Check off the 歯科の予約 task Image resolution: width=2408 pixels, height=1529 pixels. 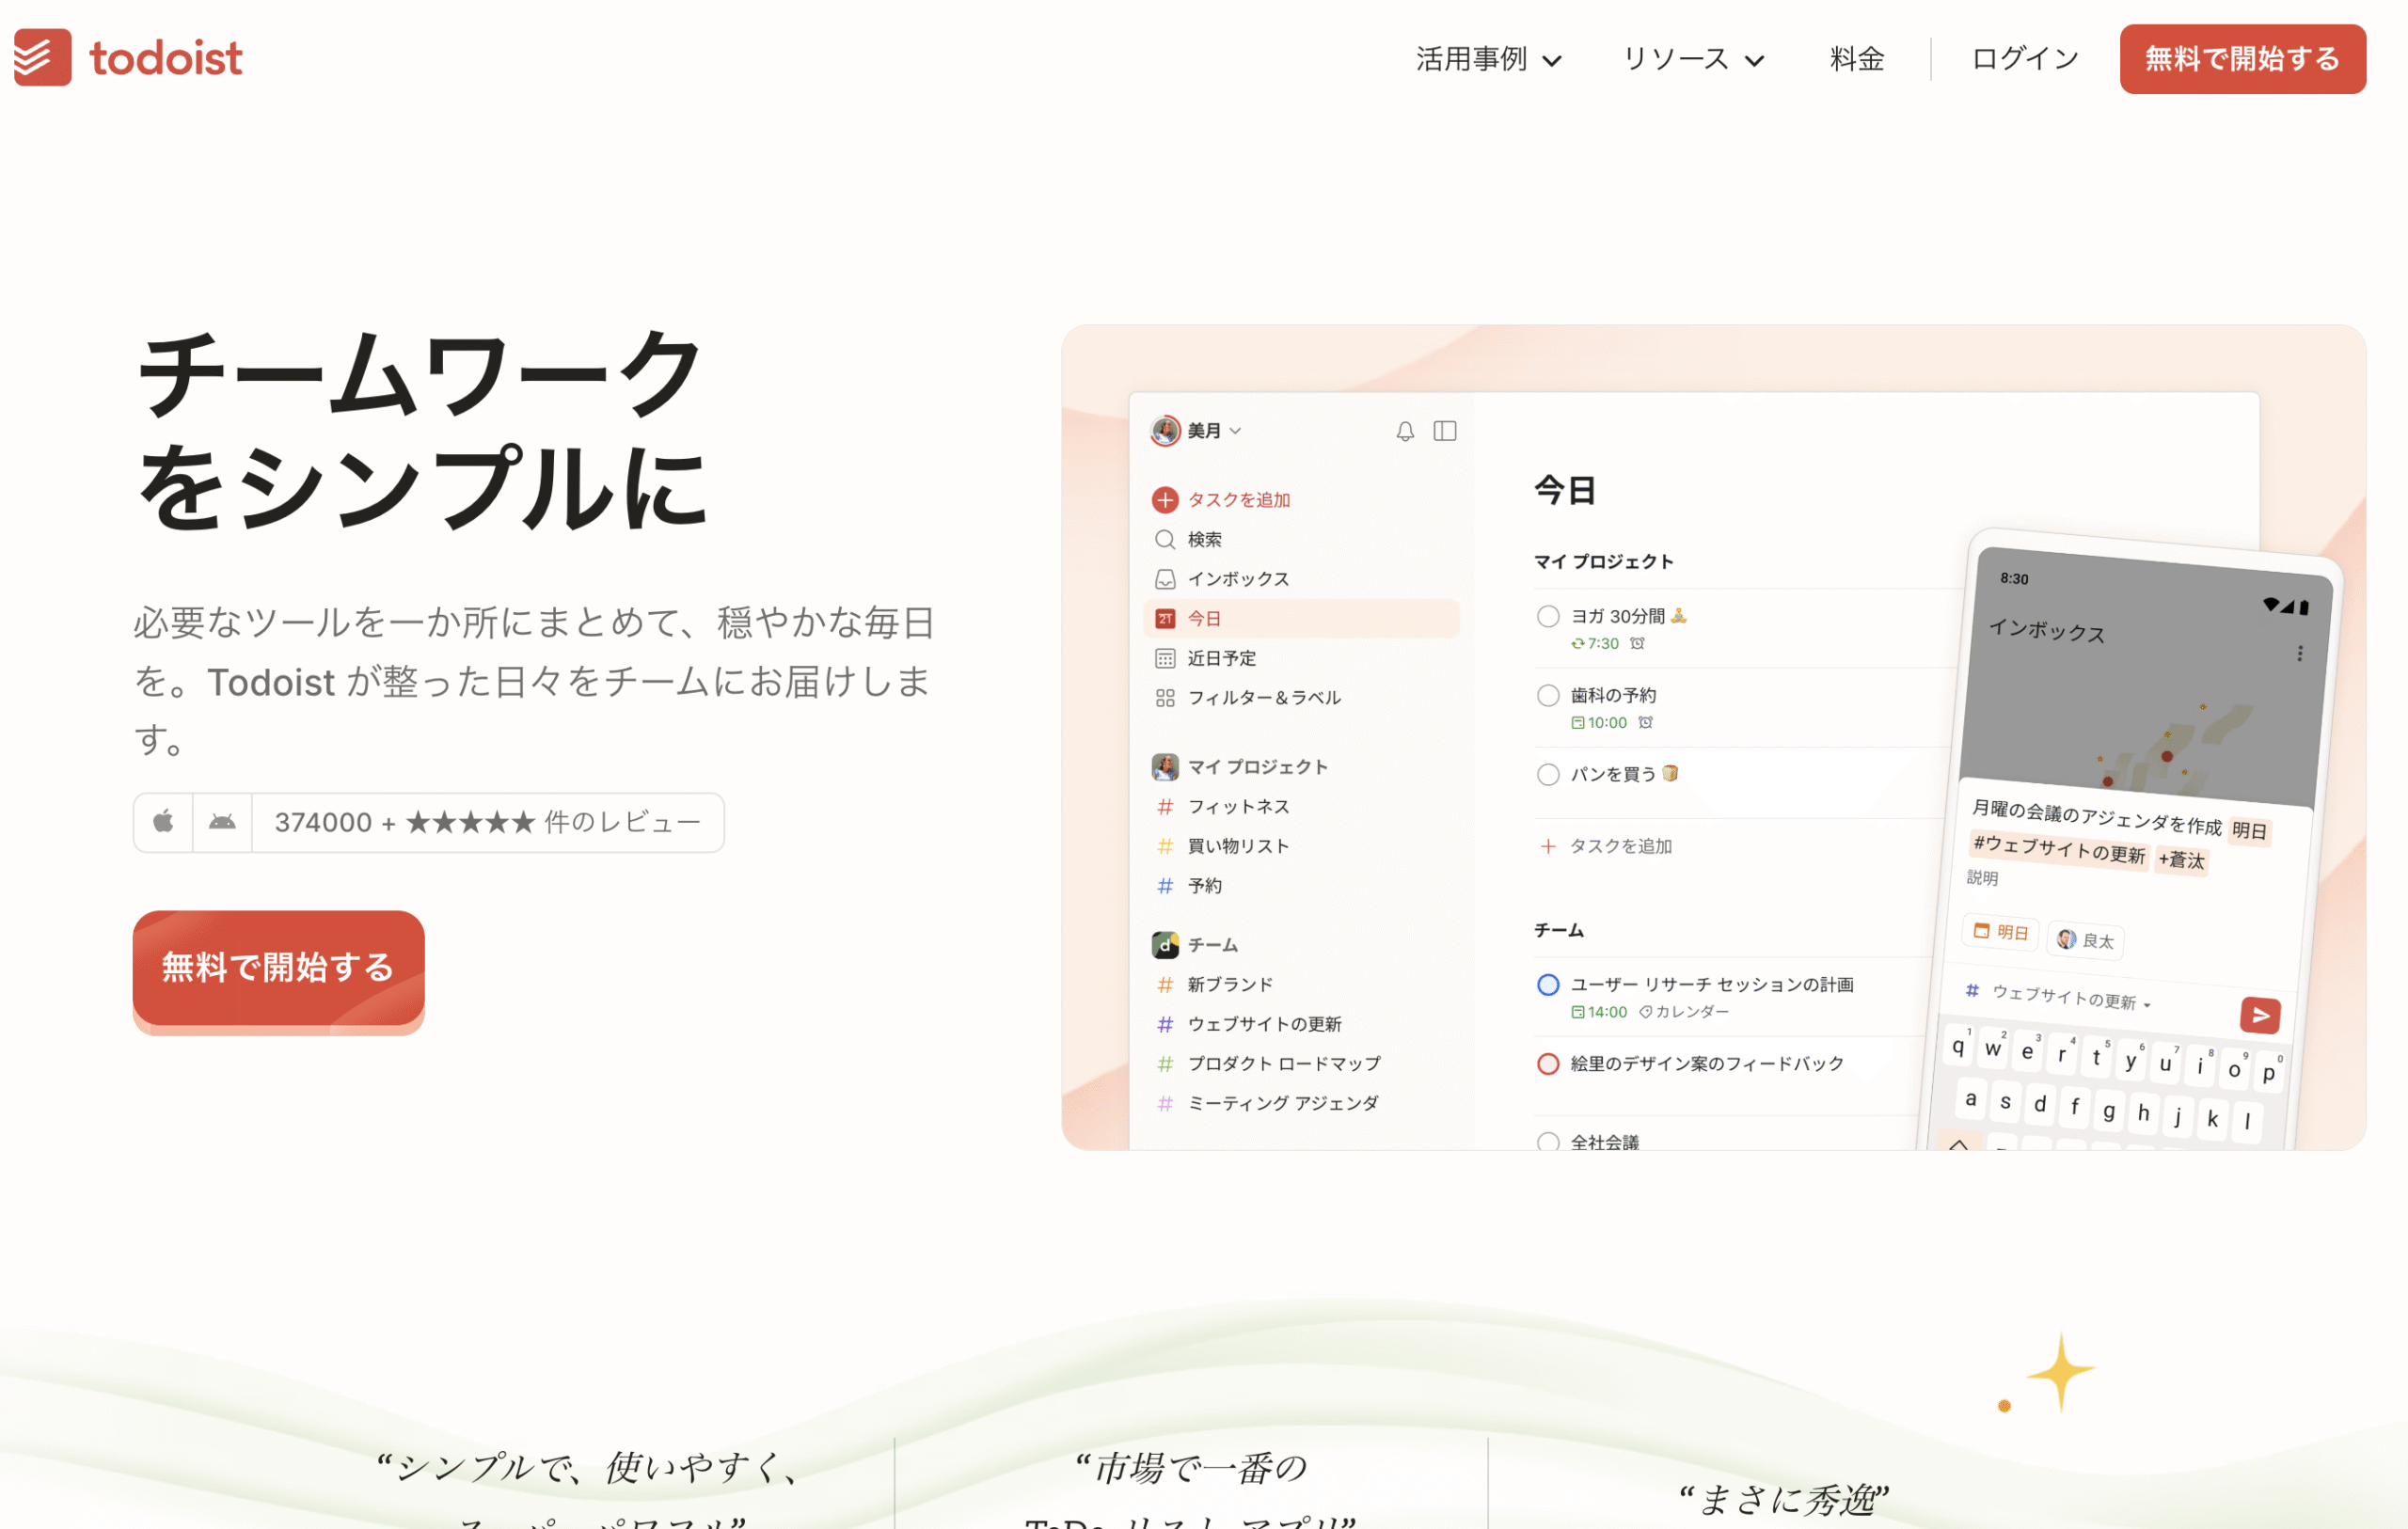click(1548, 695)
